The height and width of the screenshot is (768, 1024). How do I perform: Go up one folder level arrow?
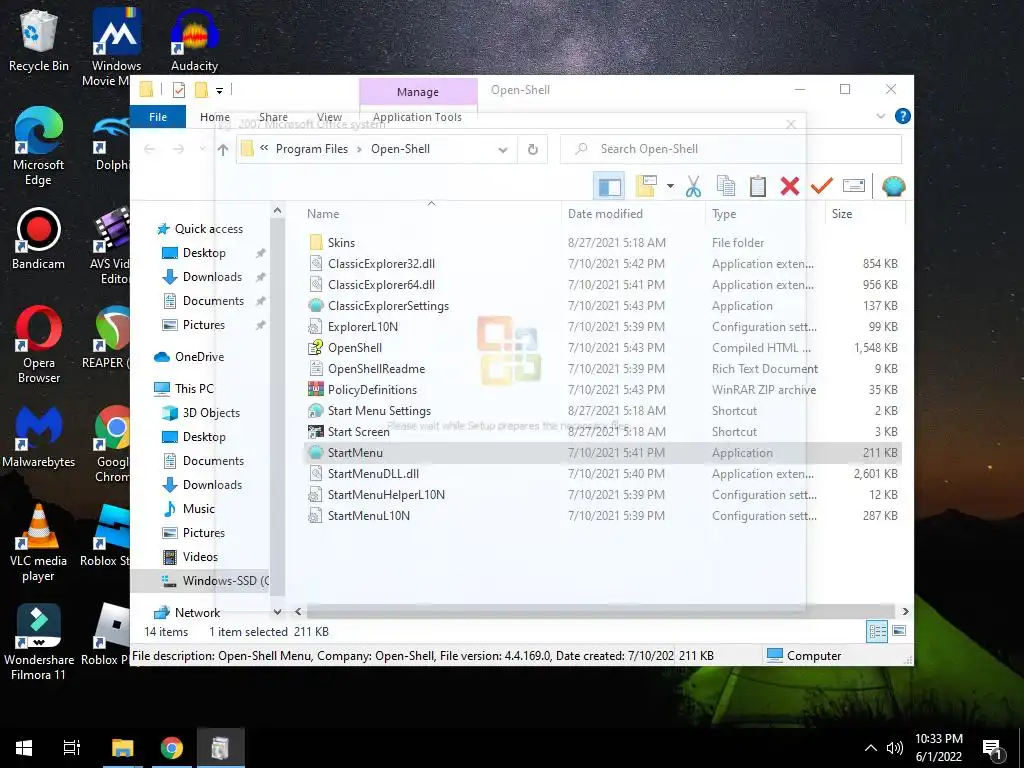tap(223, 150)
